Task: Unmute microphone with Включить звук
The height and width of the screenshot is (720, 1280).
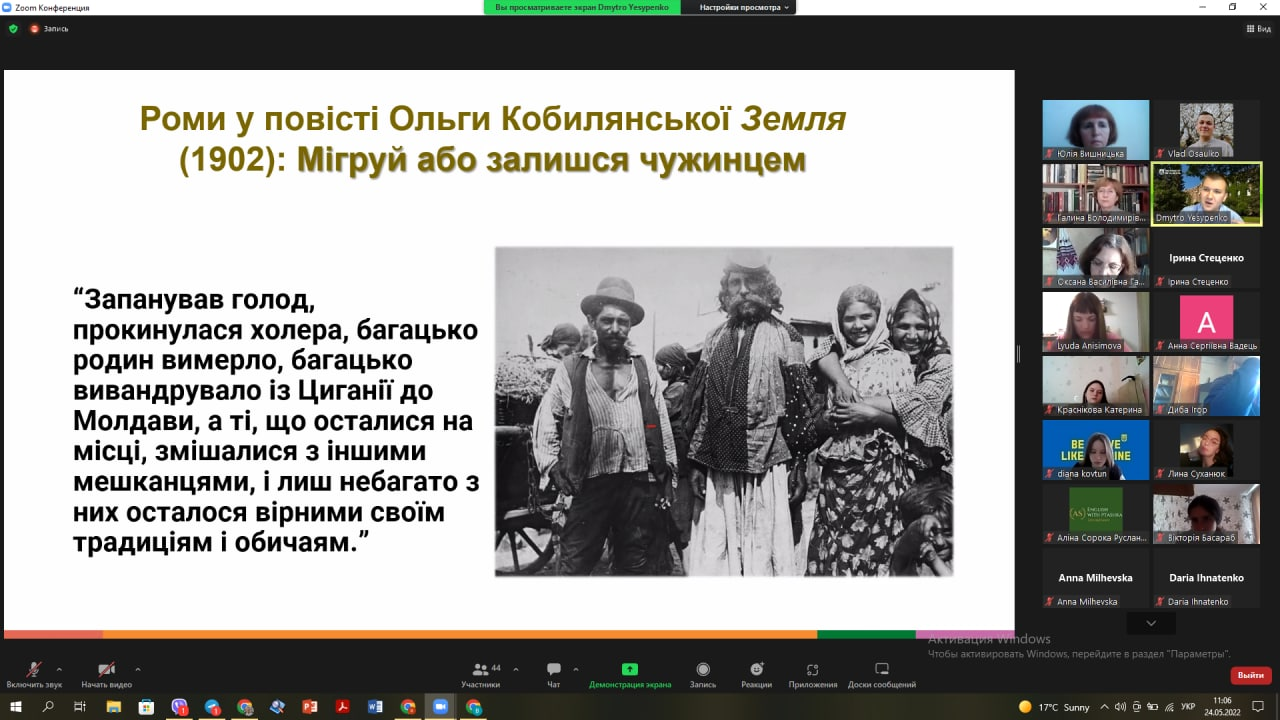Action: (x=33, y=670)
